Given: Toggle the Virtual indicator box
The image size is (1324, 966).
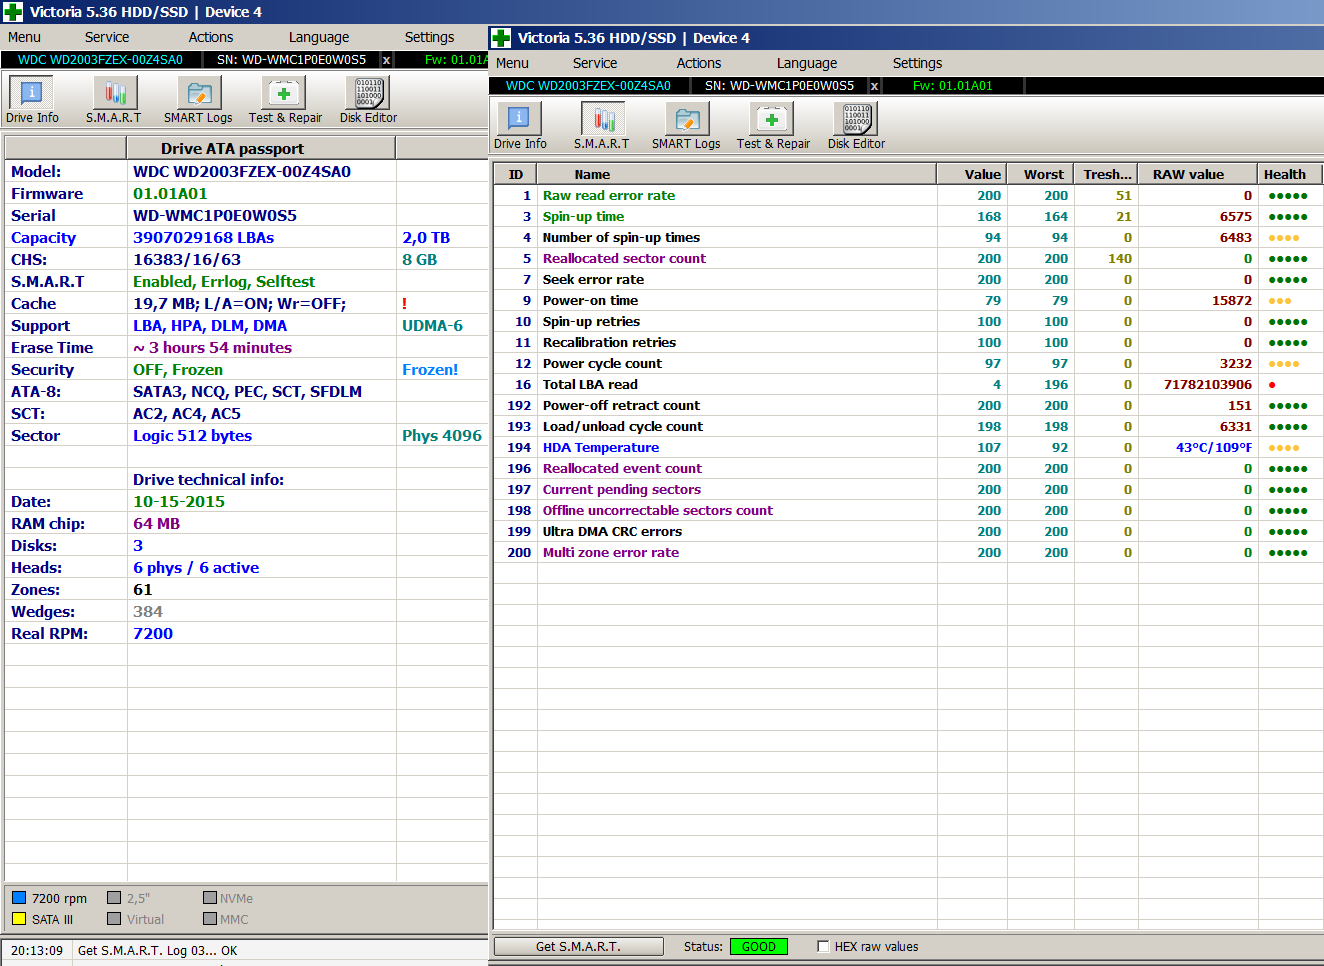Looking at the screenshot, I should click(114, 919).
